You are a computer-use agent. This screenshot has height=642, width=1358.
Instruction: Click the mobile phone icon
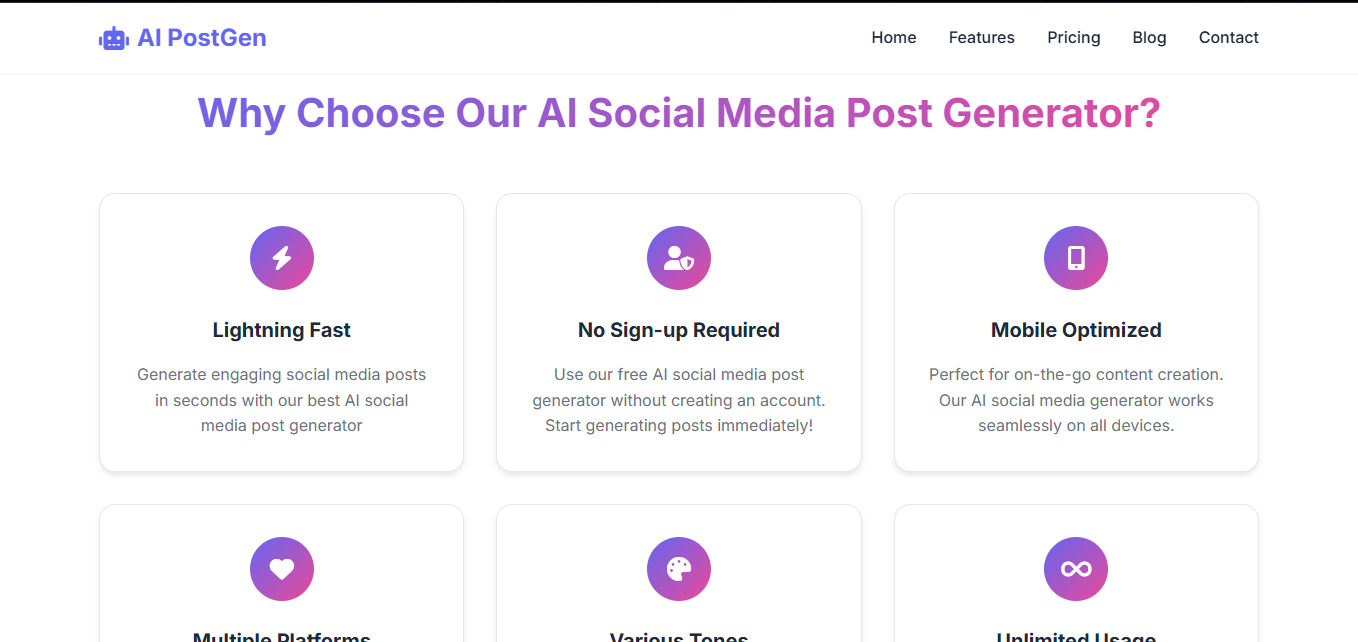(1076, 258)
